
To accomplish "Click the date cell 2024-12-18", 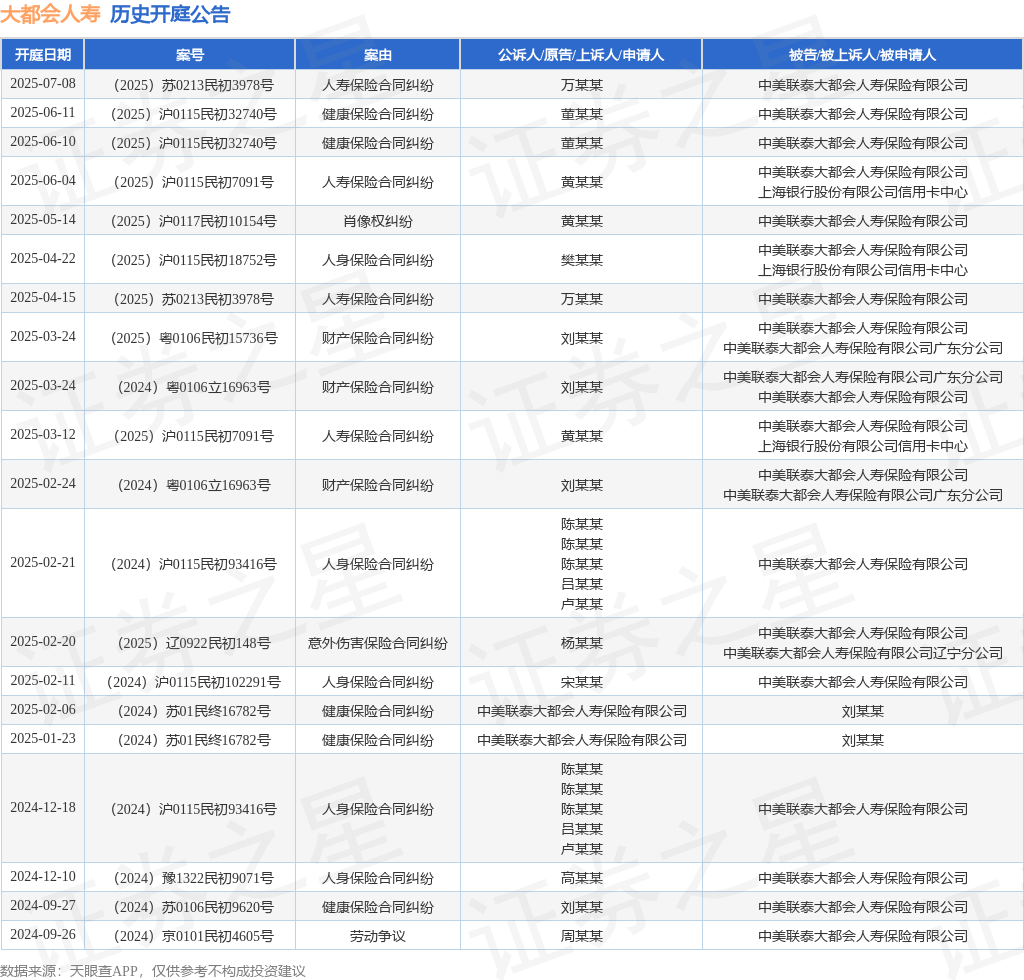I will click(x=43, y=808).
